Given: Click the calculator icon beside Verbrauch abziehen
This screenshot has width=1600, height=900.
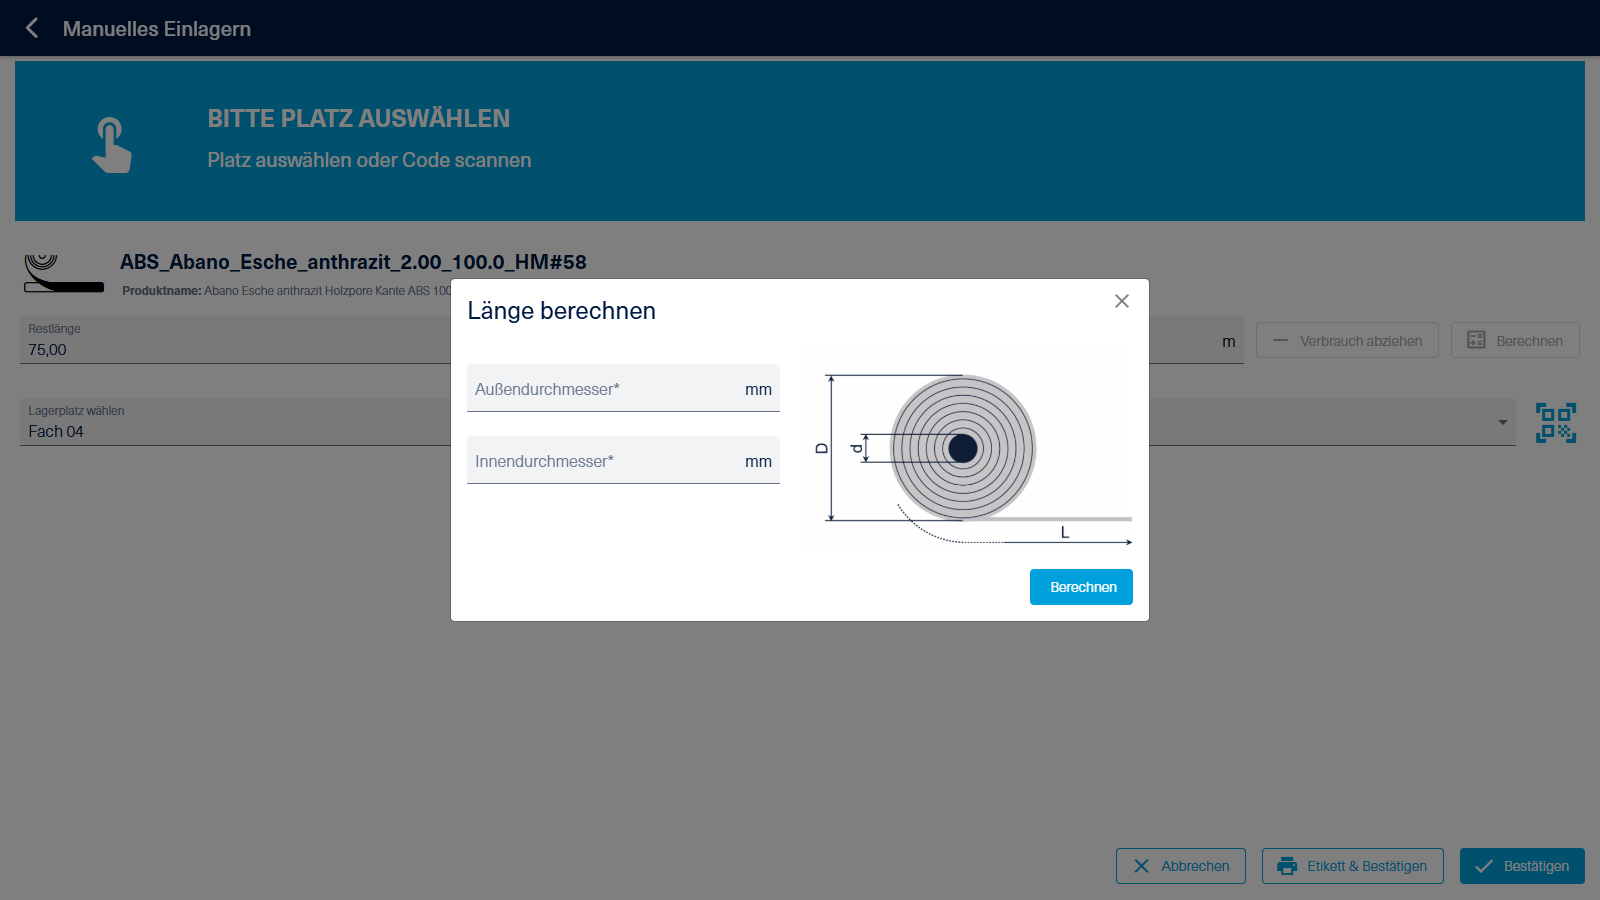Looking at the screenshot, I should click(1476, 340).
